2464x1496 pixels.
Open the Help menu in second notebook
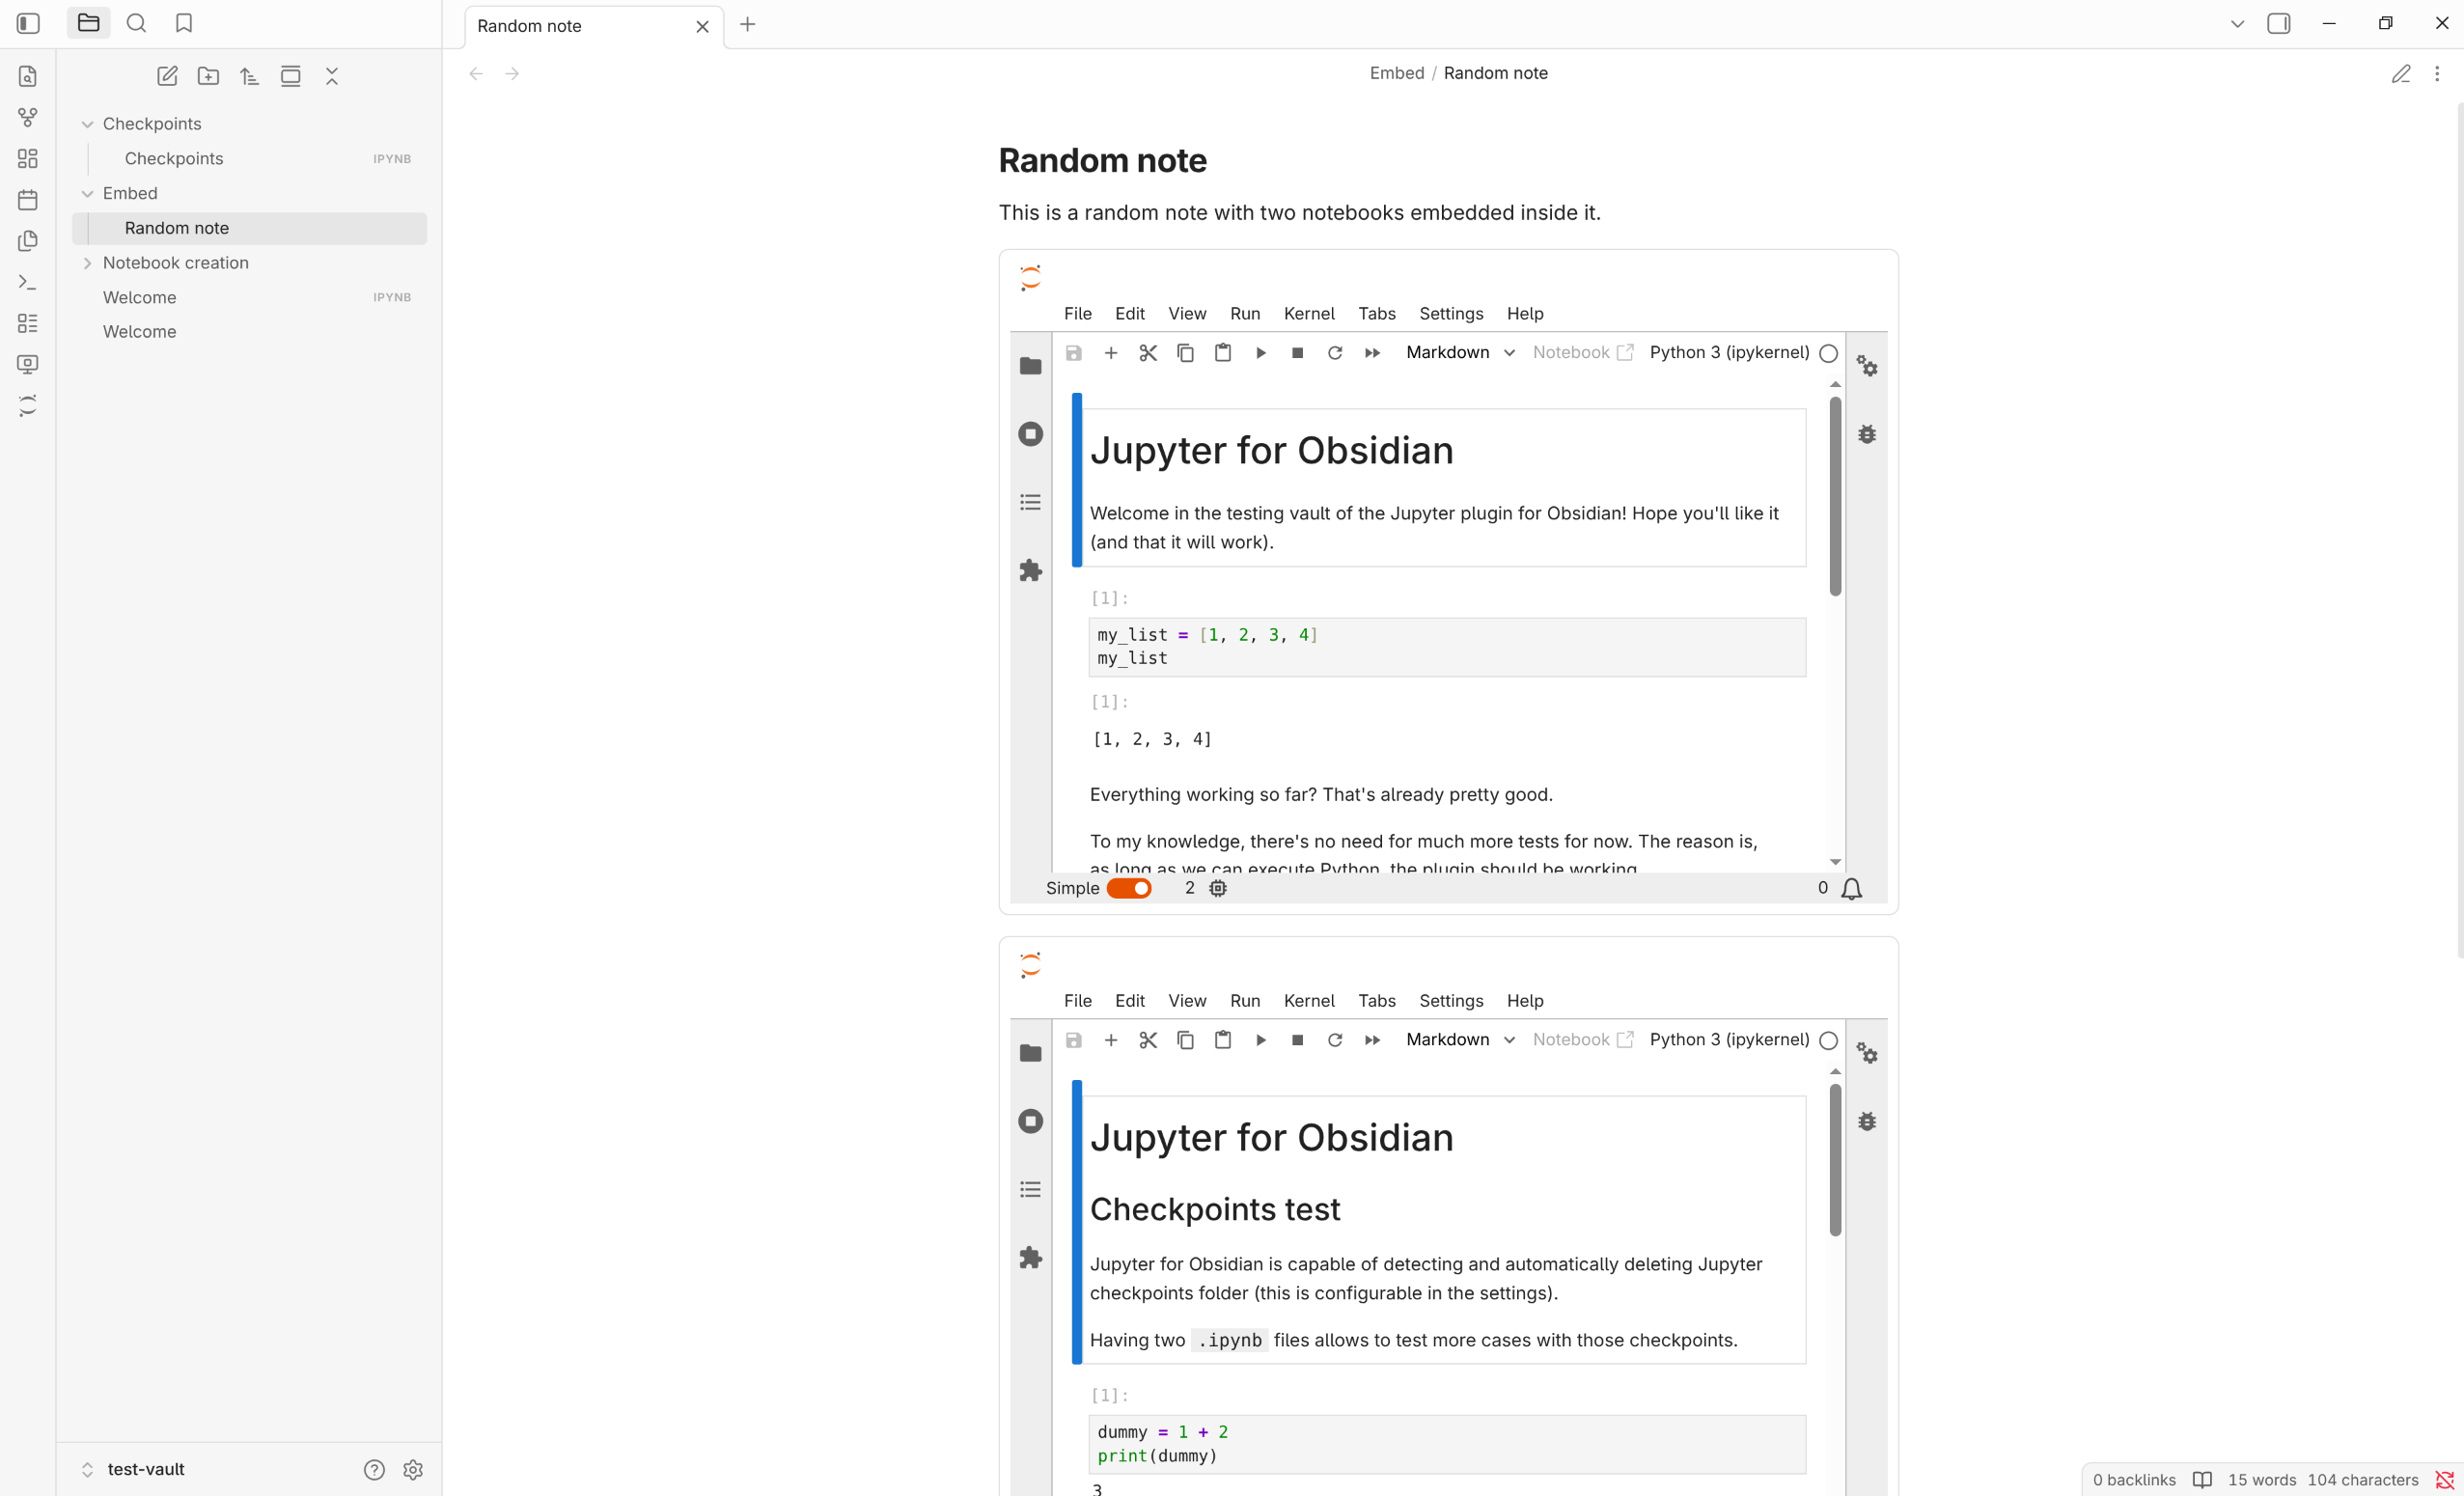pyautogui.click(x=1525, y=1001)
